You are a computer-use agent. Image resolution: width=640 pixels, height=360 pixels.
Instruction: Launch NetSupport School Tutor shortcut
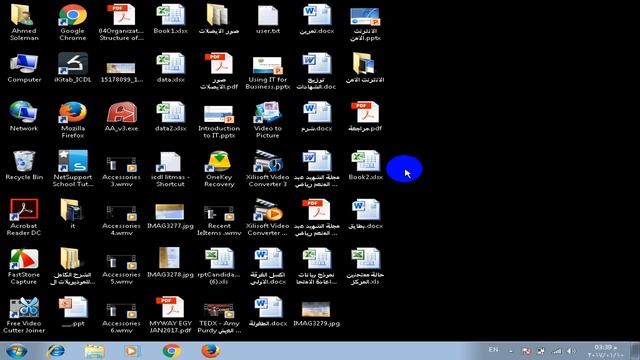[73, 169]
